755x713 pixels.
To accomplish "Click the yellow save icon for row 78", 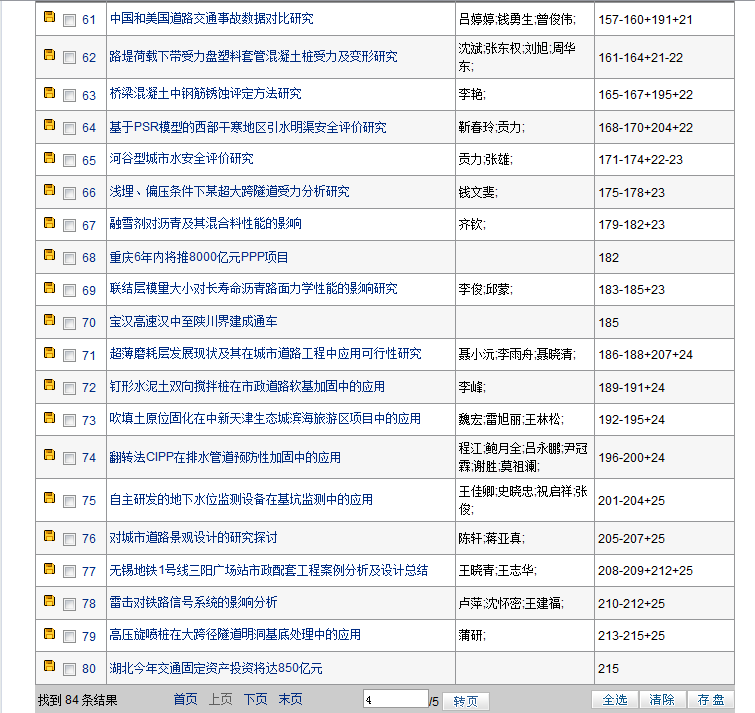I will (49, 602).
